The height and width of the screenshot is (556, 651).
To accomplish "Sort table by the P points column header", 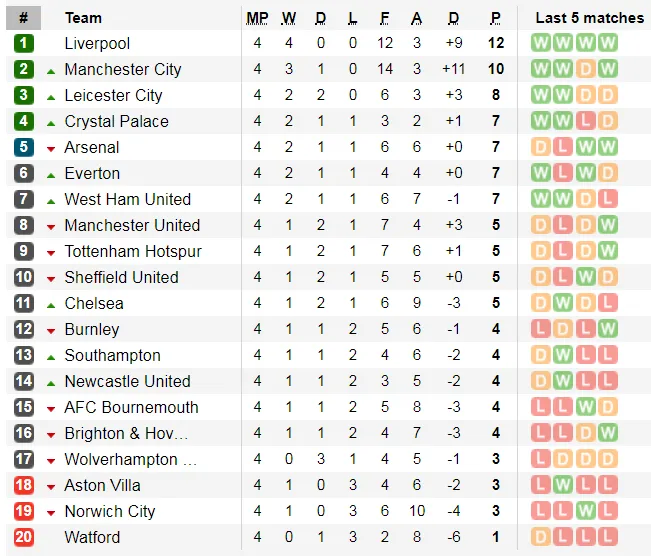I will pos(495,18).
